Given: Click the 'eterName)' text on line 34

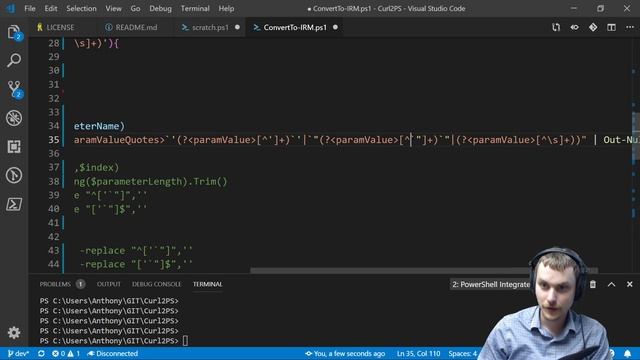Looking at the screenshot, I should [x=99, y=126].
